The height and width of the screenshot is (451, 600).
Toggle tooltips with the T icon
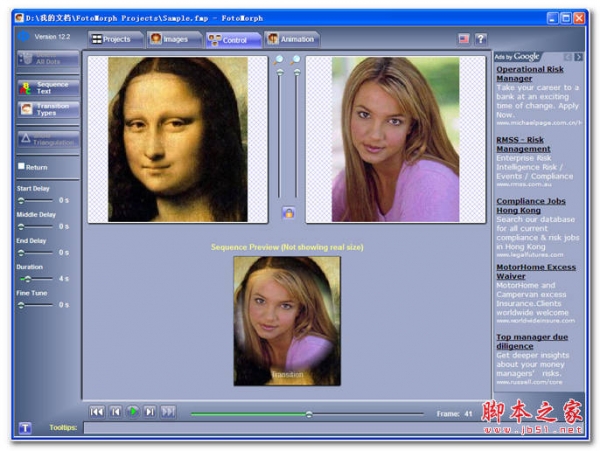tap(25, 428)
